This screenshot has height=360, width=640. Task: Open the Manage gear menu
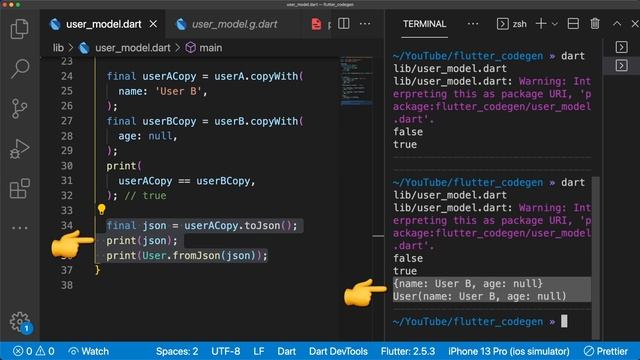(19, 322)
